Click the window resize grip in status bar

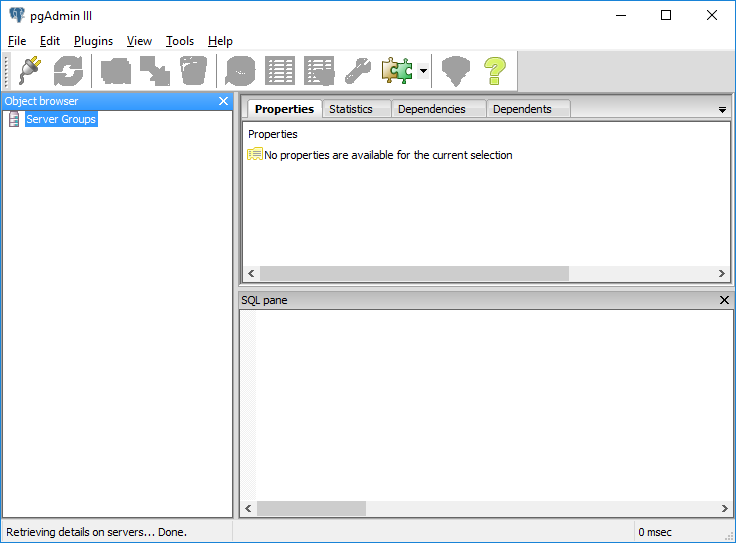(x=729, y=536)
